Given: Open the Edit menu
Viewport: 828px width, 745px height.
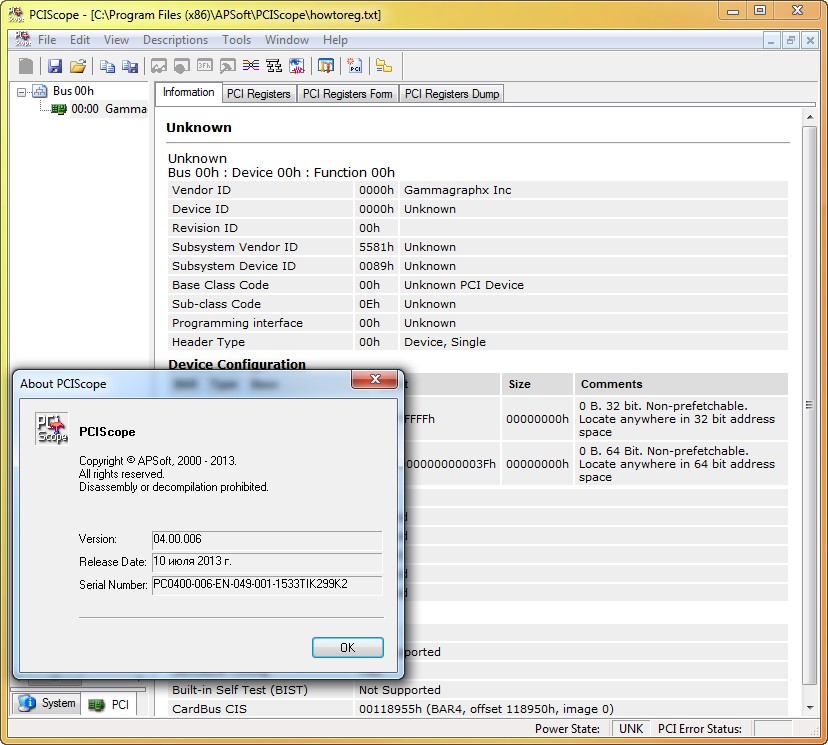Looking at the screenshot, I should [80, 40].
